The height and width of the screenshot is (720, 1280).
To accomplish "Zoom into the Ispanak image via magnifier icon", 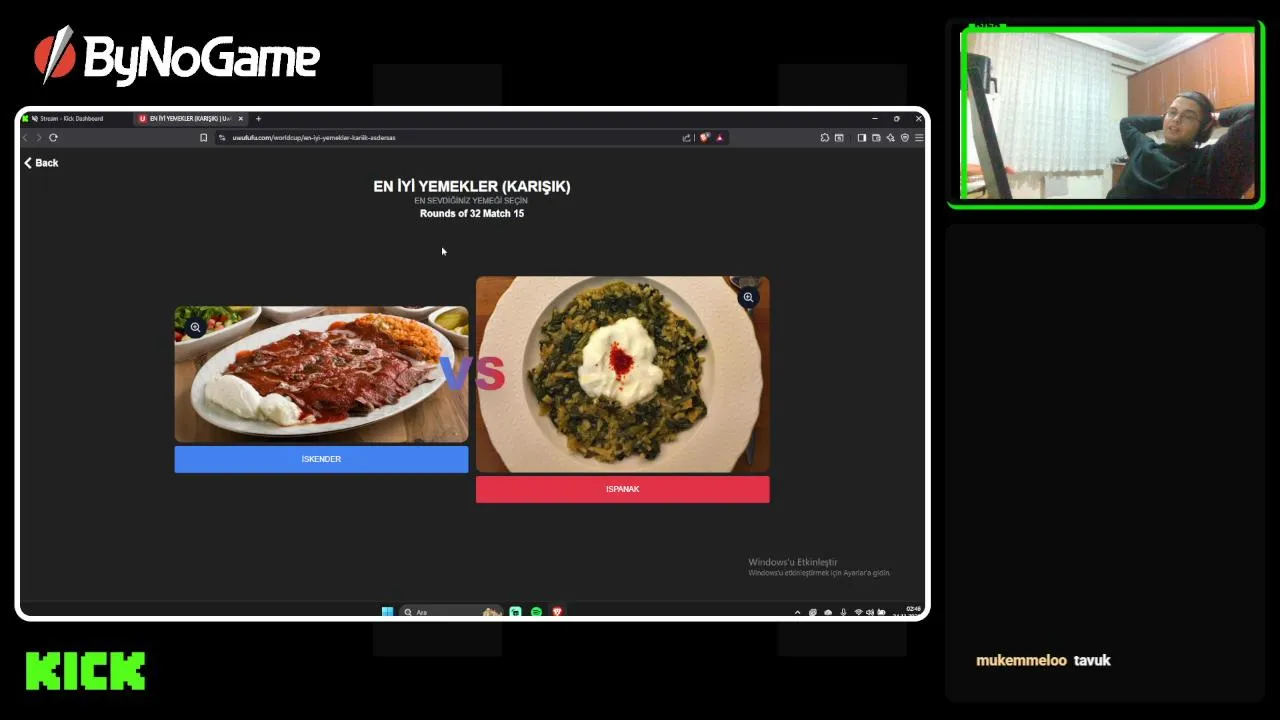I will 748,297.
